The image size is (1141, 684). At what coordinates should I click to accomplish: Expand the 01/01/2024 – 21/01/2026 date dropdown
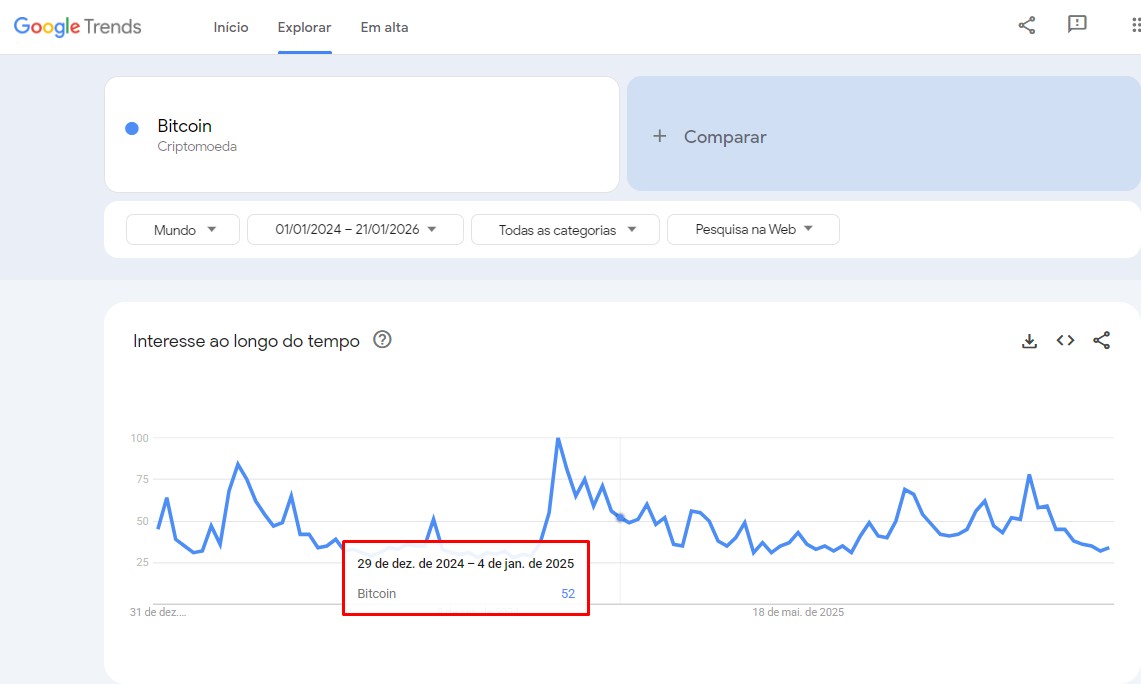(x=355, y=228)
